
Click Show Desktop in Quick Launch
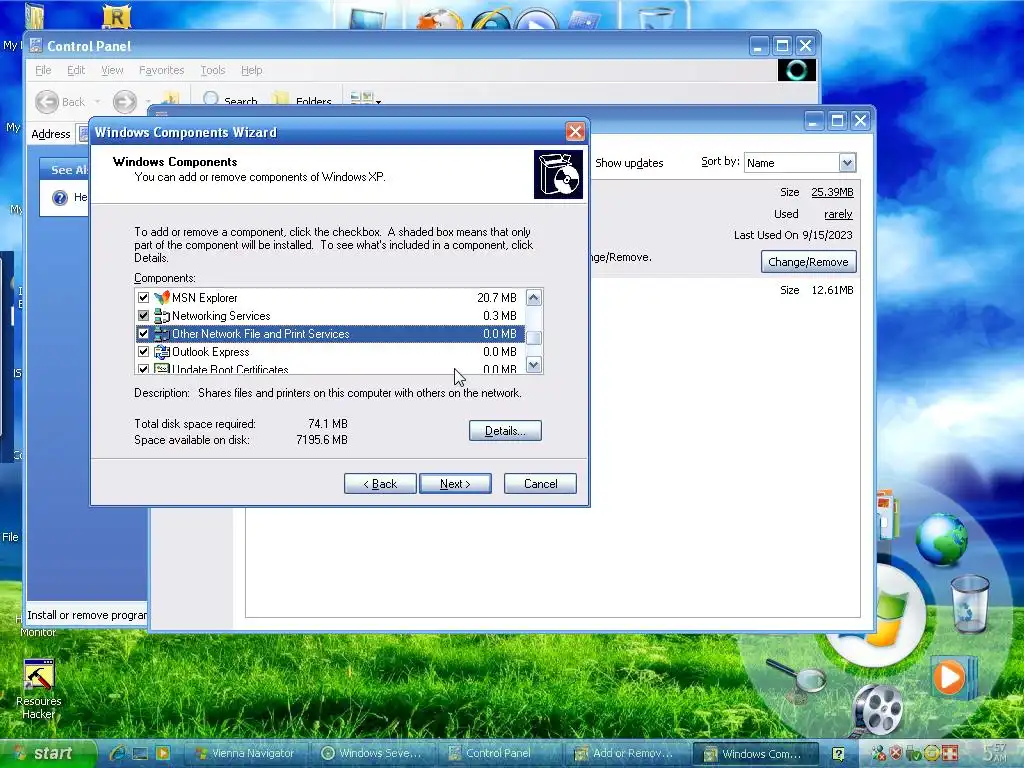[140, 754]
